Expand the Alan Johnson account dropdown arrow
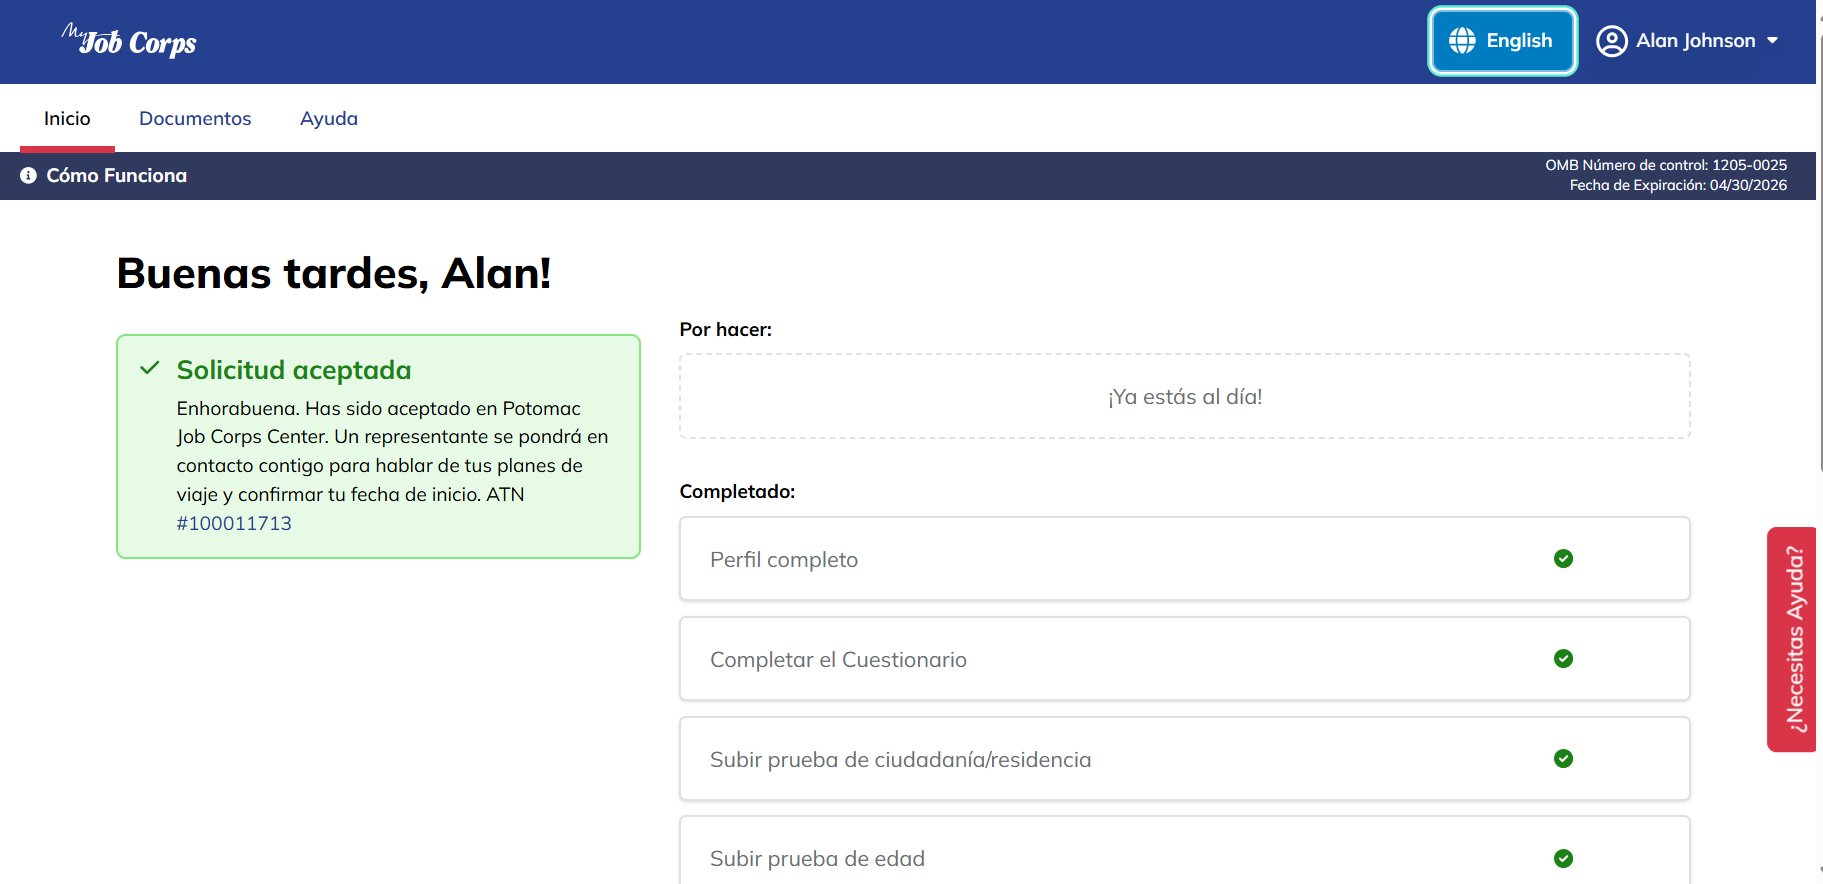This screenshot has height=884, width=1823. point(1772,41)
